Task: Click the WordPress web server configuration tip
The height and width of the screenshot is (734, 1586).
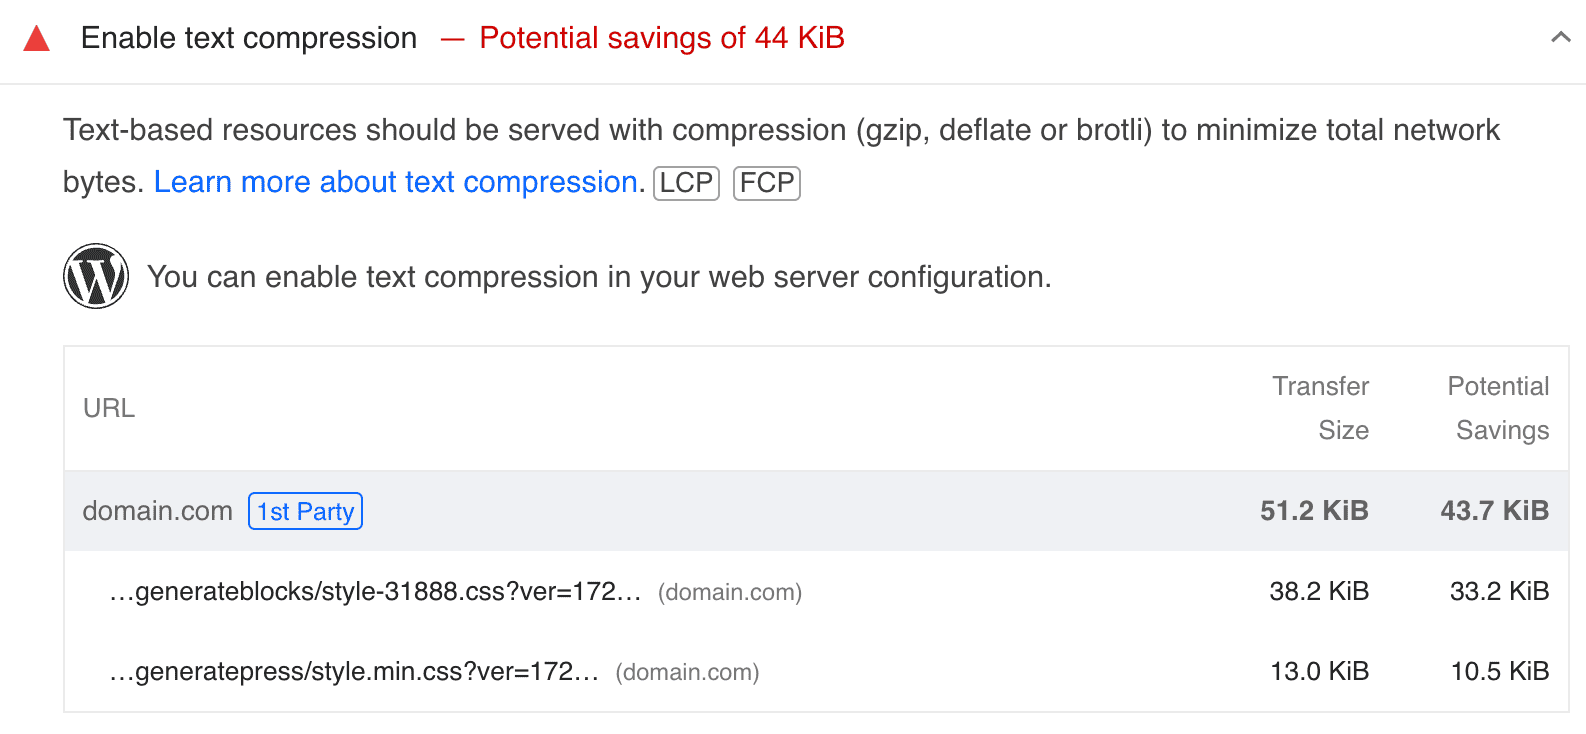Action: (x=599, y=277)
